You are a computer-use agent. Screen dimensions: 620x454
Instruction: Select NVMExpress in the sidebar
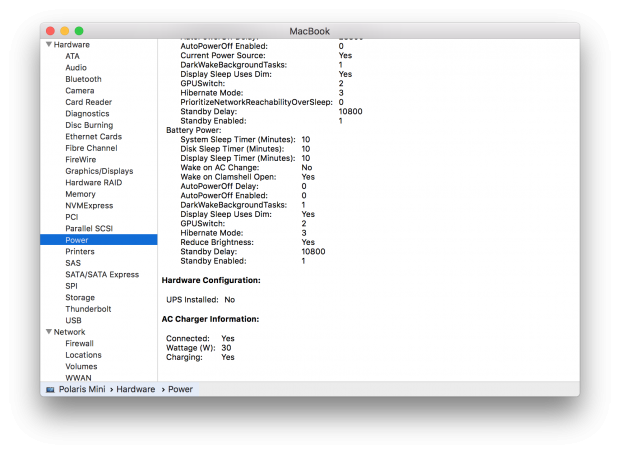point(89,205)
